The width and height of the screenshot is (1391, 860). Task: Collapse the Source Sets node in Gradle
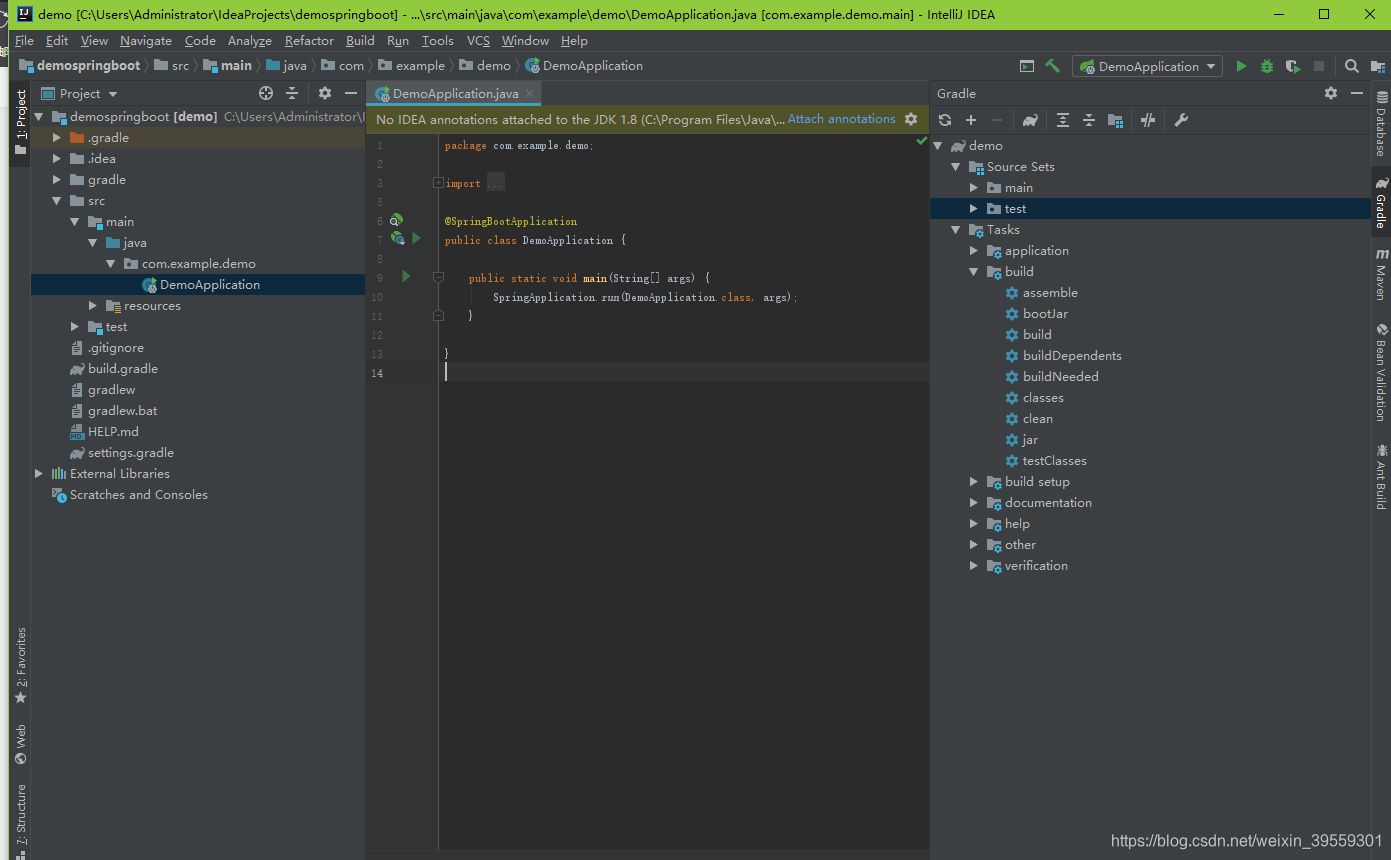tap(956, 167)
